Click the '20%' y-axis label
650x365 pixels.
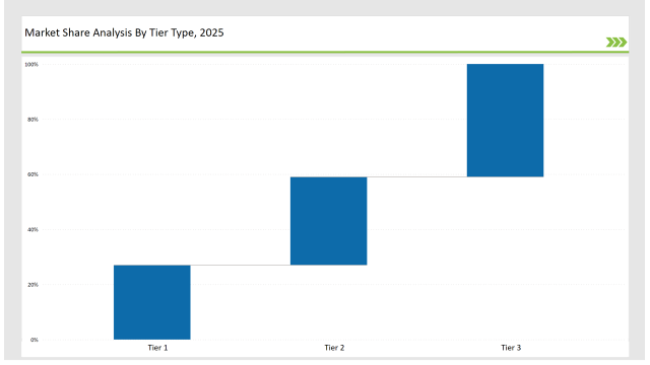tap(33, 285)
